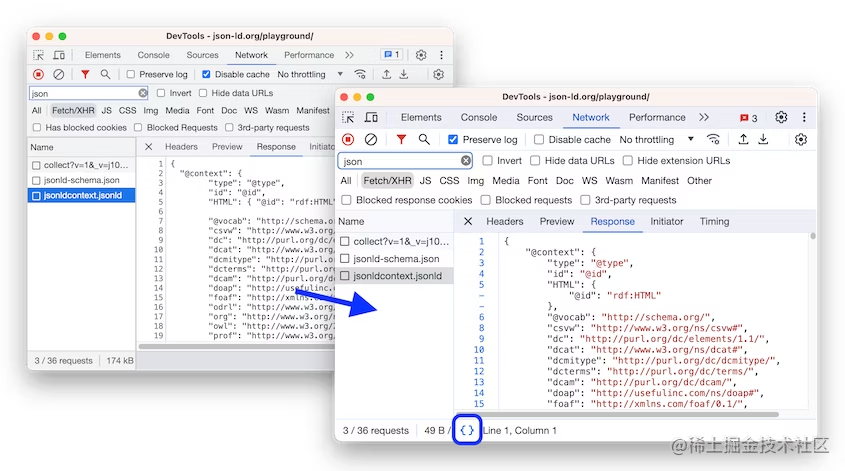Import HAR upload arrow in back window
The image size is (845, 471).
[x=386, y=74]
